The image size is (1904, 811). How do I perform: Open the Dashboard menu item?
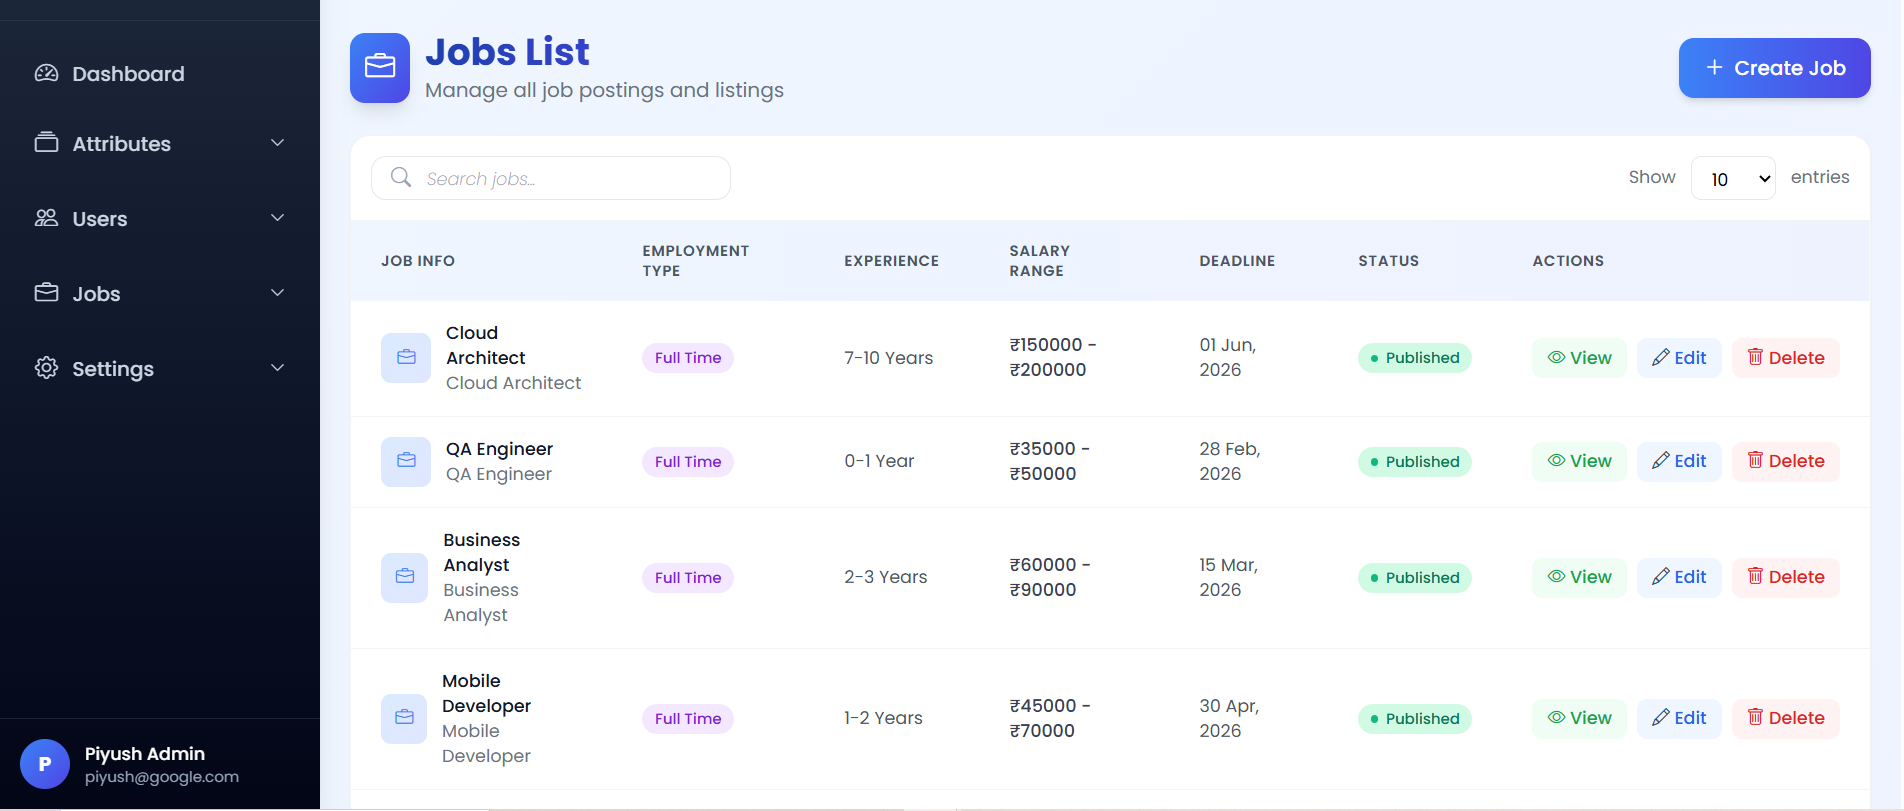(x=128, y=74)
